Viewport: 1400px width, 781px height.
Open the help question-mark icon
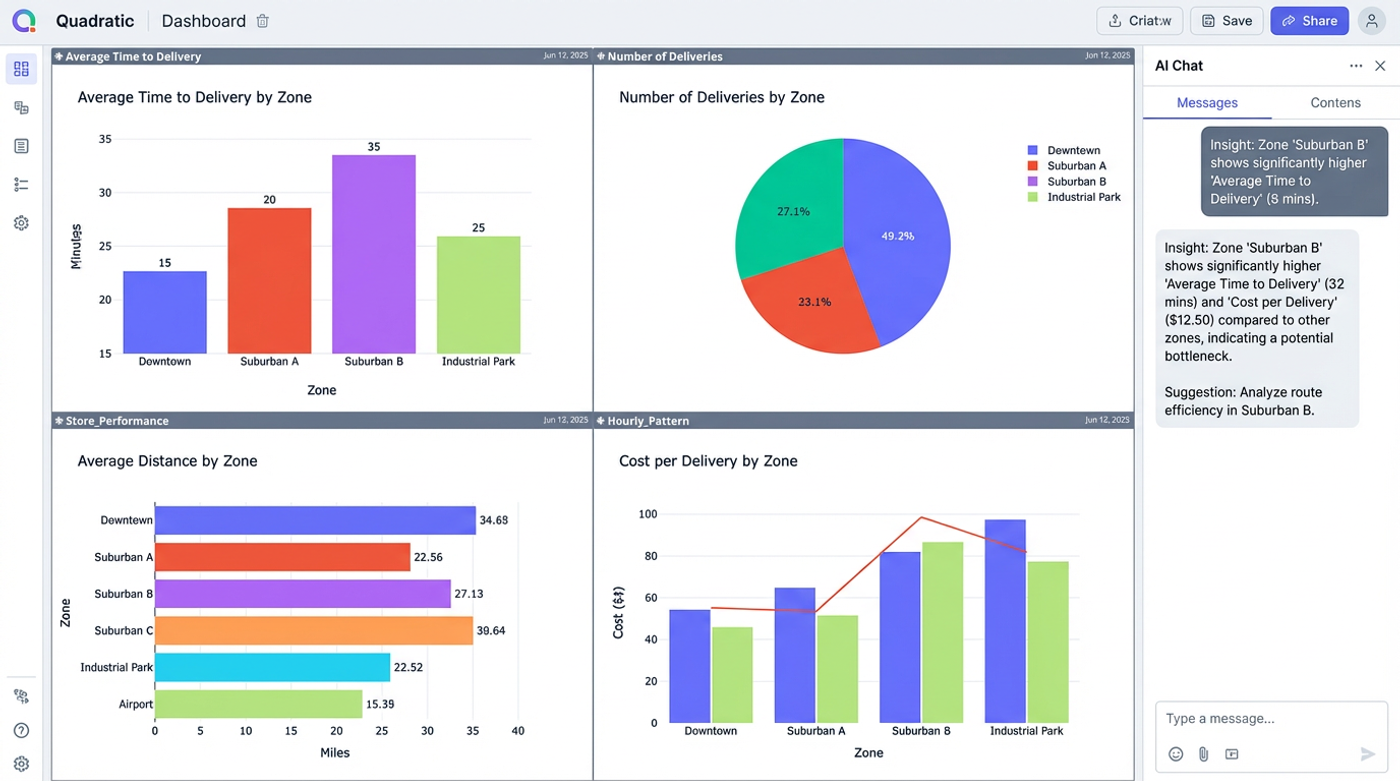21,729
